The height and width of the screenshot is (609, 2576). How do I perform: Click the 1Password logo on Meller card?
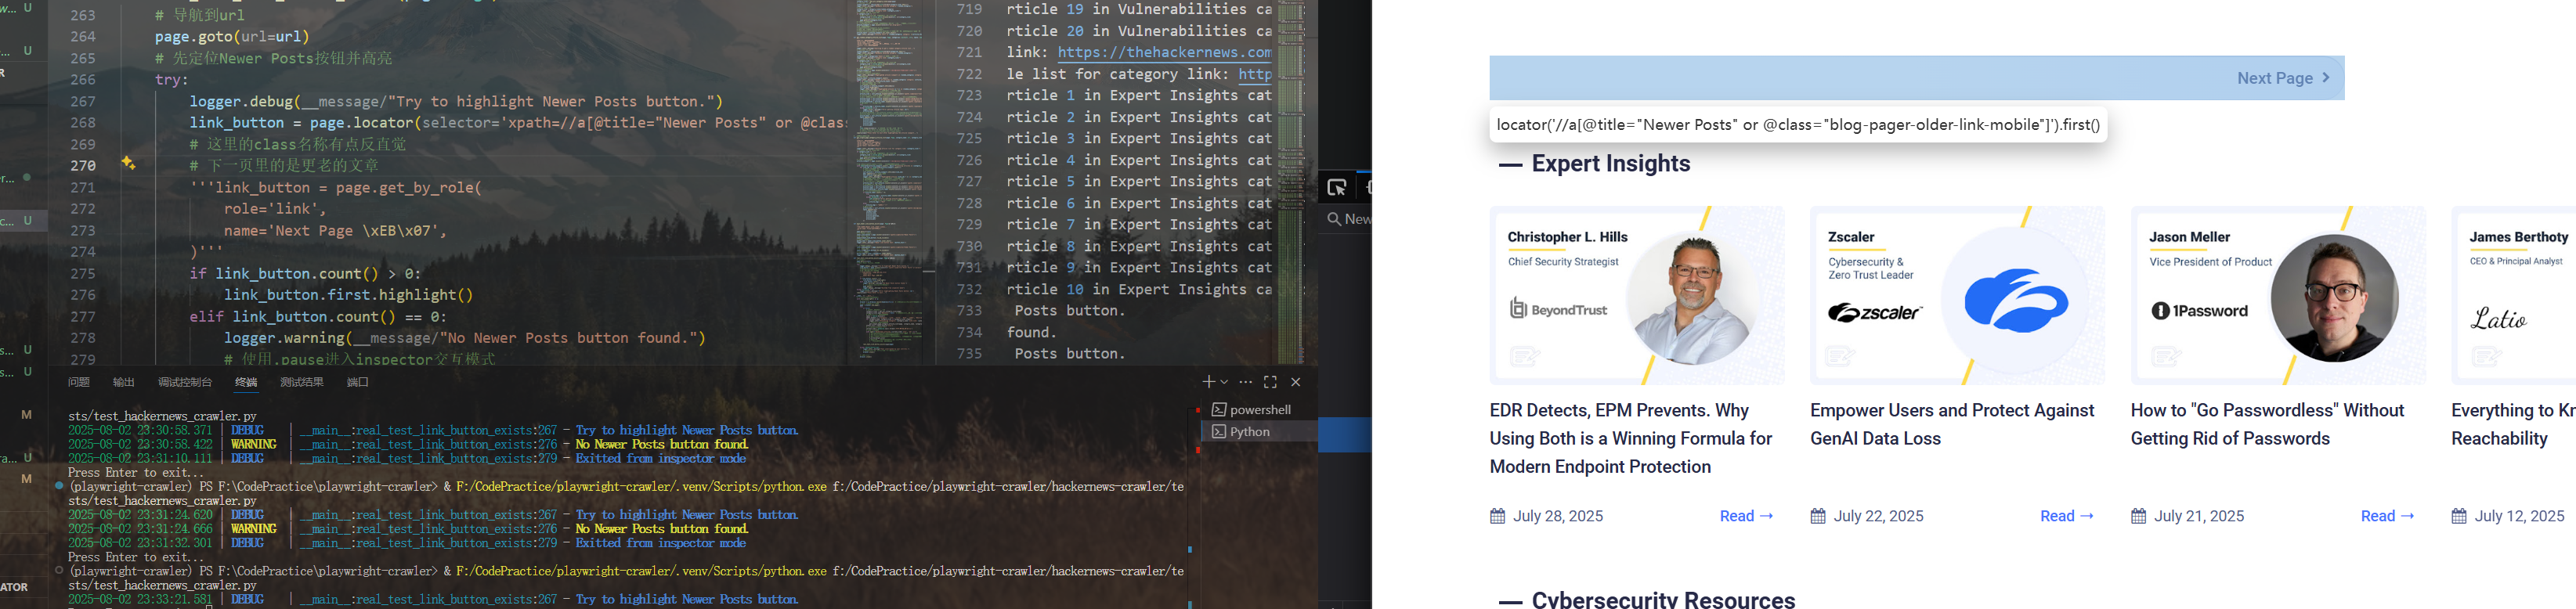click(2199, 311)
